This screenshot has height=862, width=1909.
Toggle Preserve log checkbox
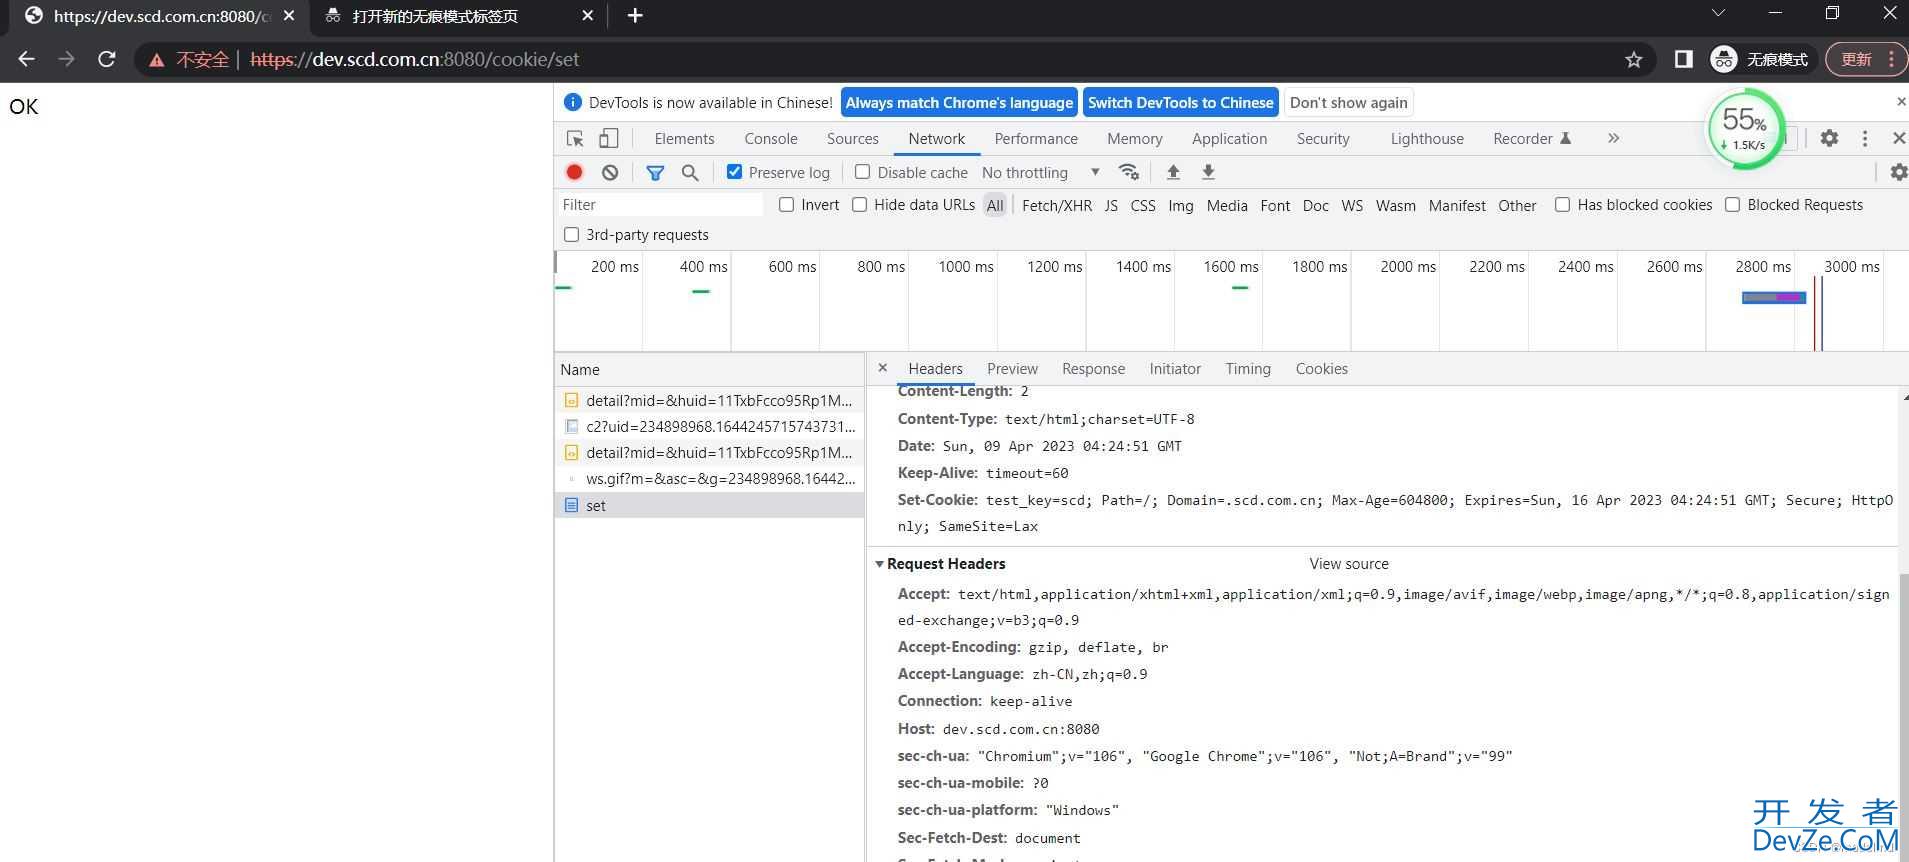pos(734,172)
